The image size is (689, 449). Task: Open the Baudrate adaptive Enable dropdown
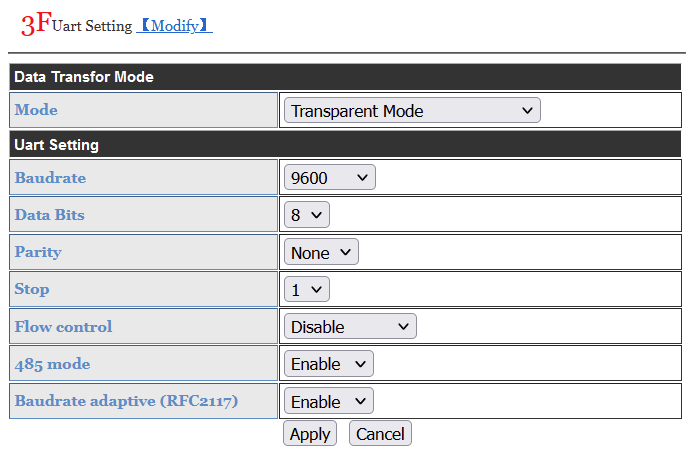click(329, 402)
